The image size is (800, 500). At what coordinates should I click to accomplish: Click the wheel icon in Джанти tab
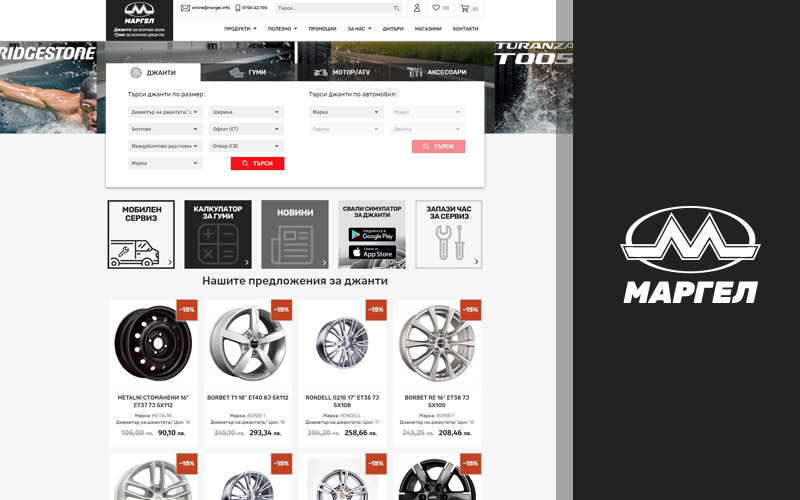(135, 72)
